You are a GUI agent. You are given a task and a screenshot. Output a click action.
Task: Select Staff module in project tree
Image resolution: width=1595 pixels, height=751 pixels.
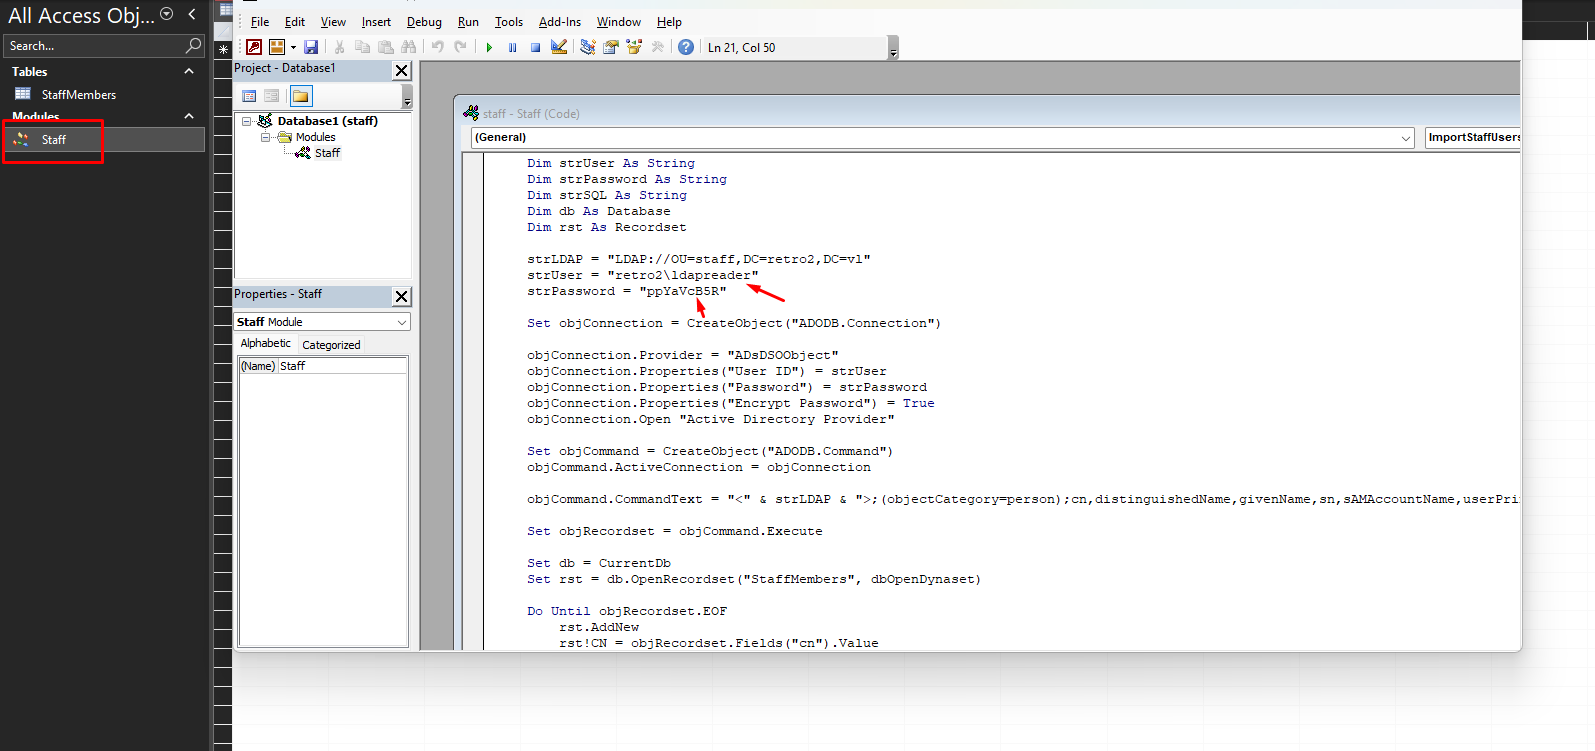(x=327, y=153)
